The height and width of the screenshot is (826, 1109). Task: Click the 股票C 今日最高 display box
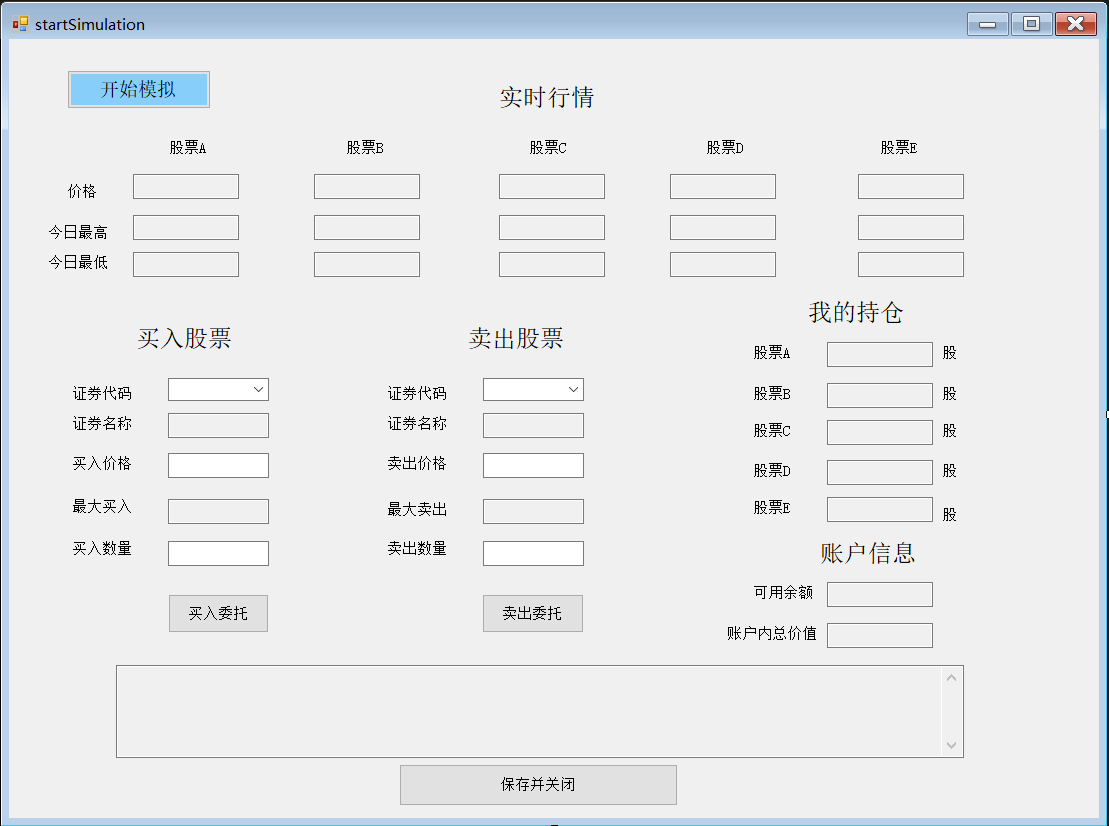pos(551,227)
